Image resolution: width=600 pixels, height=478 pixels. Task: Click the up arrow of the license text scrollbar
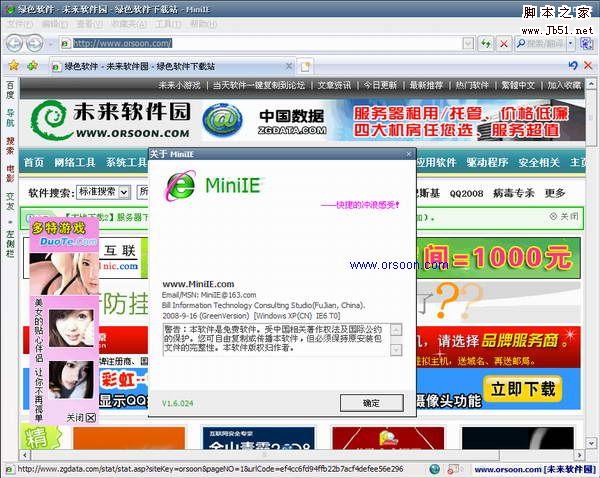tap(396, 330)
